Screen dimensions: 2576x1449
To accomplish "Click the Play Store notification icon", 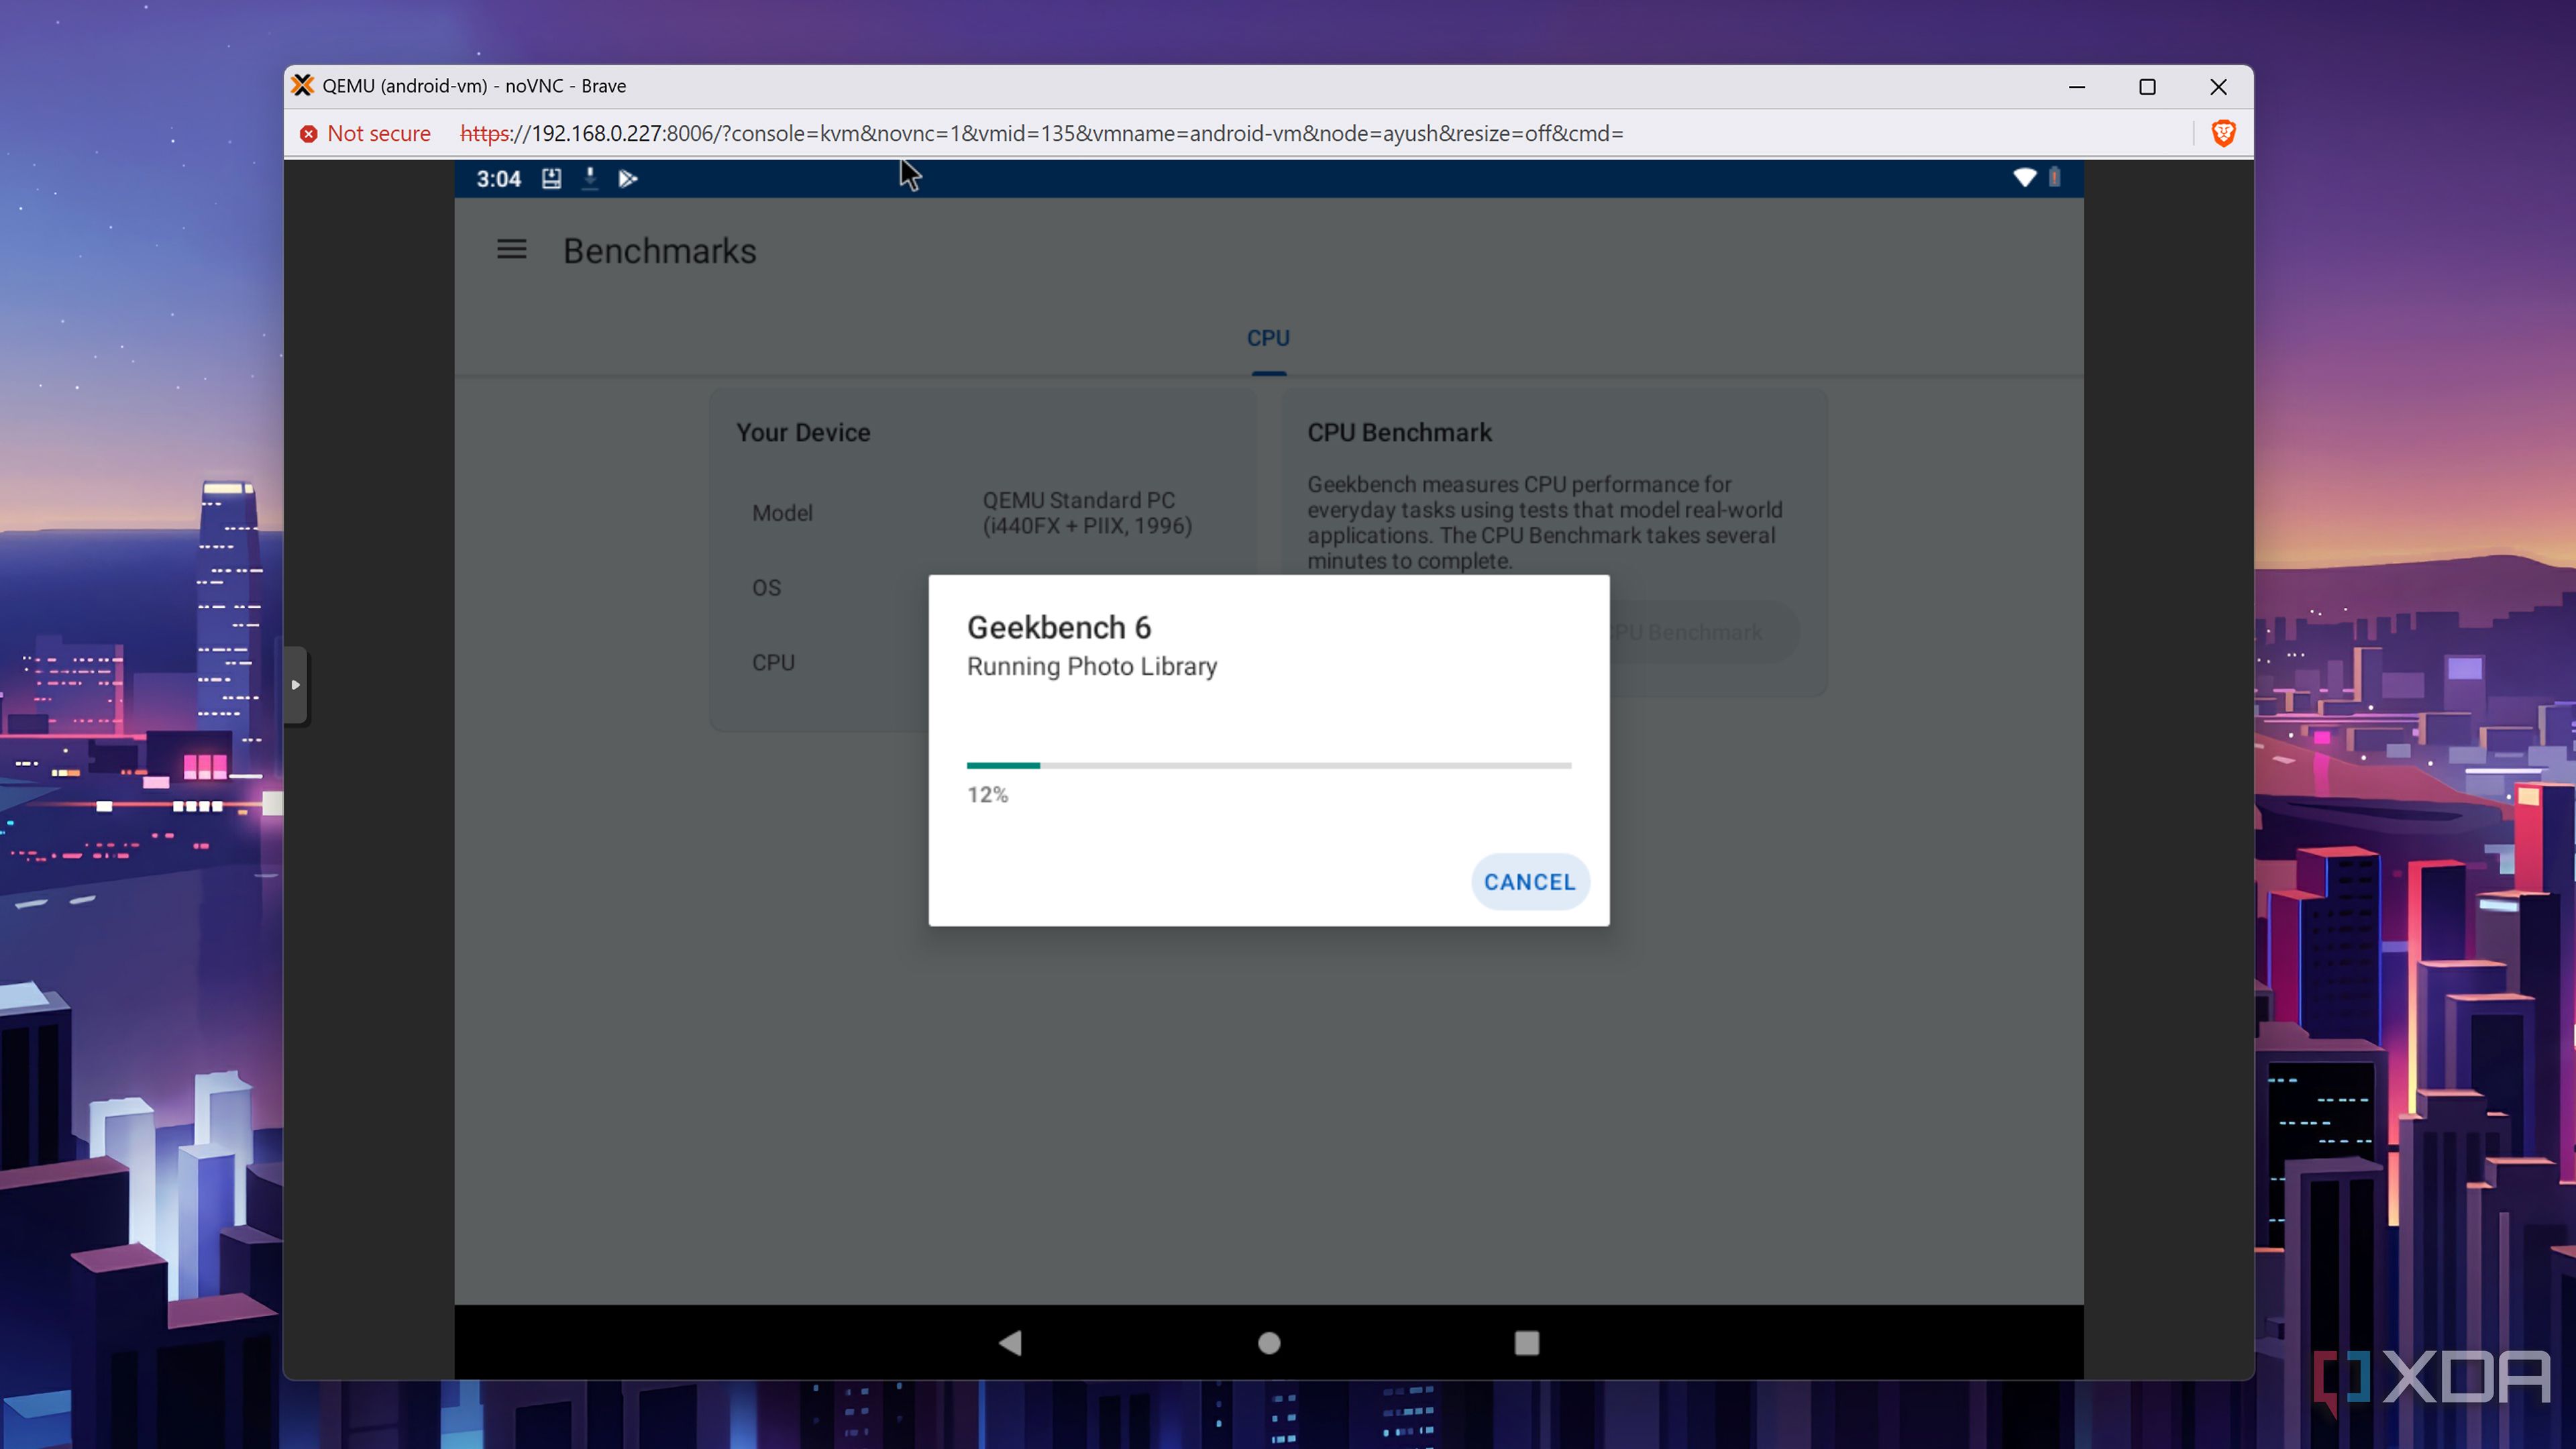I will tap(628, 178).
